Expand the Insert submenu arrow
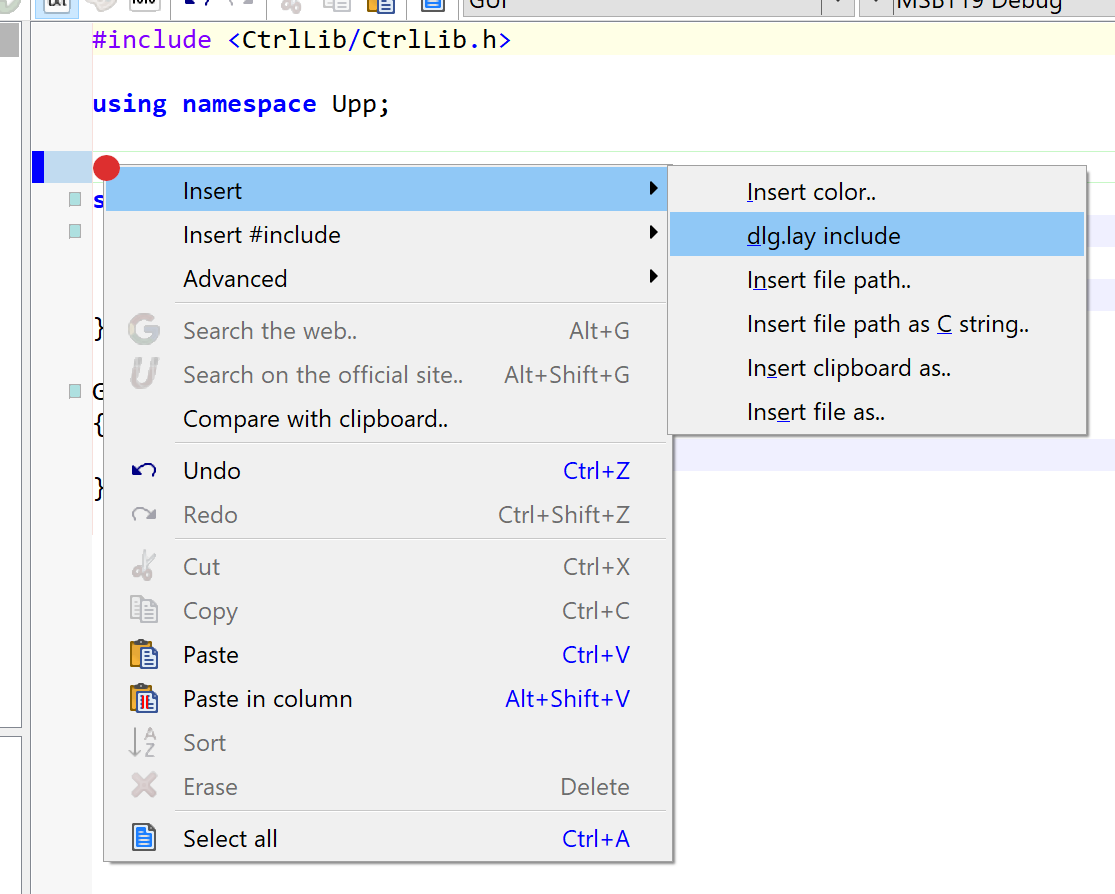Image resolution: width=1115 pixels, height=894 pixels. tap(653, 189)
